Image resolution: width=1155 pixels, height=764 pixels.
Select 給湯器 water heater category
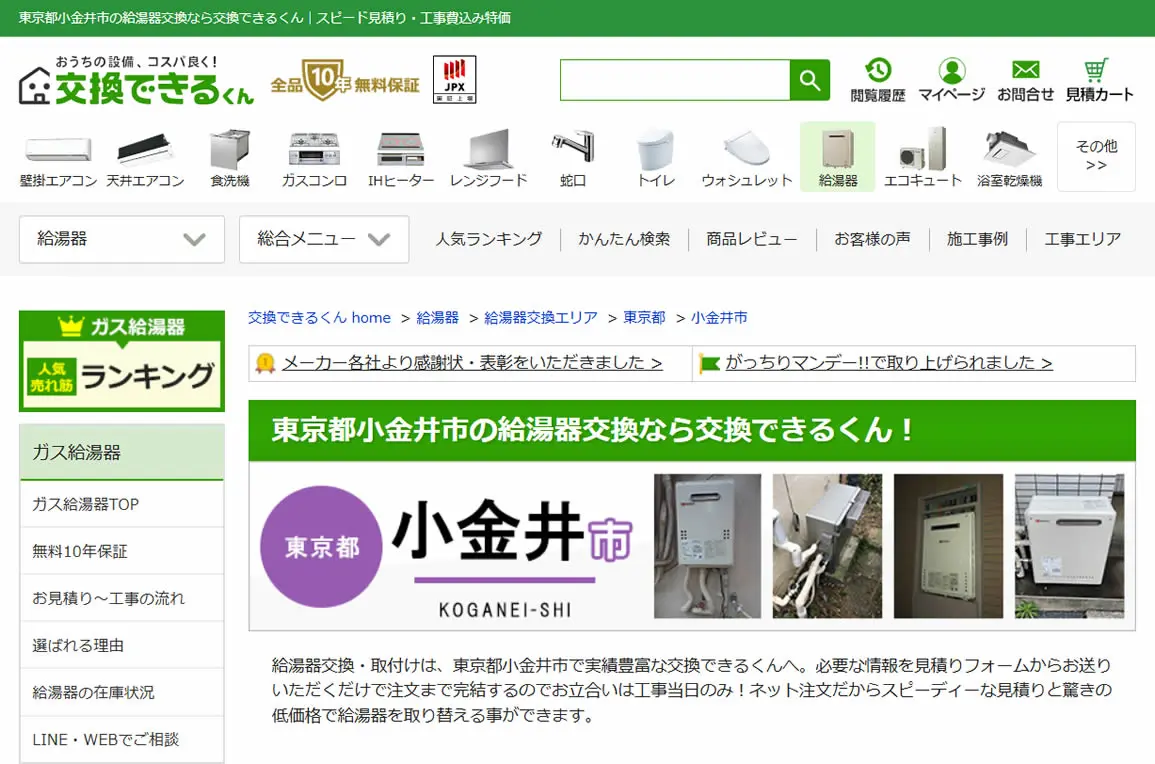click(x=838, y=158)
